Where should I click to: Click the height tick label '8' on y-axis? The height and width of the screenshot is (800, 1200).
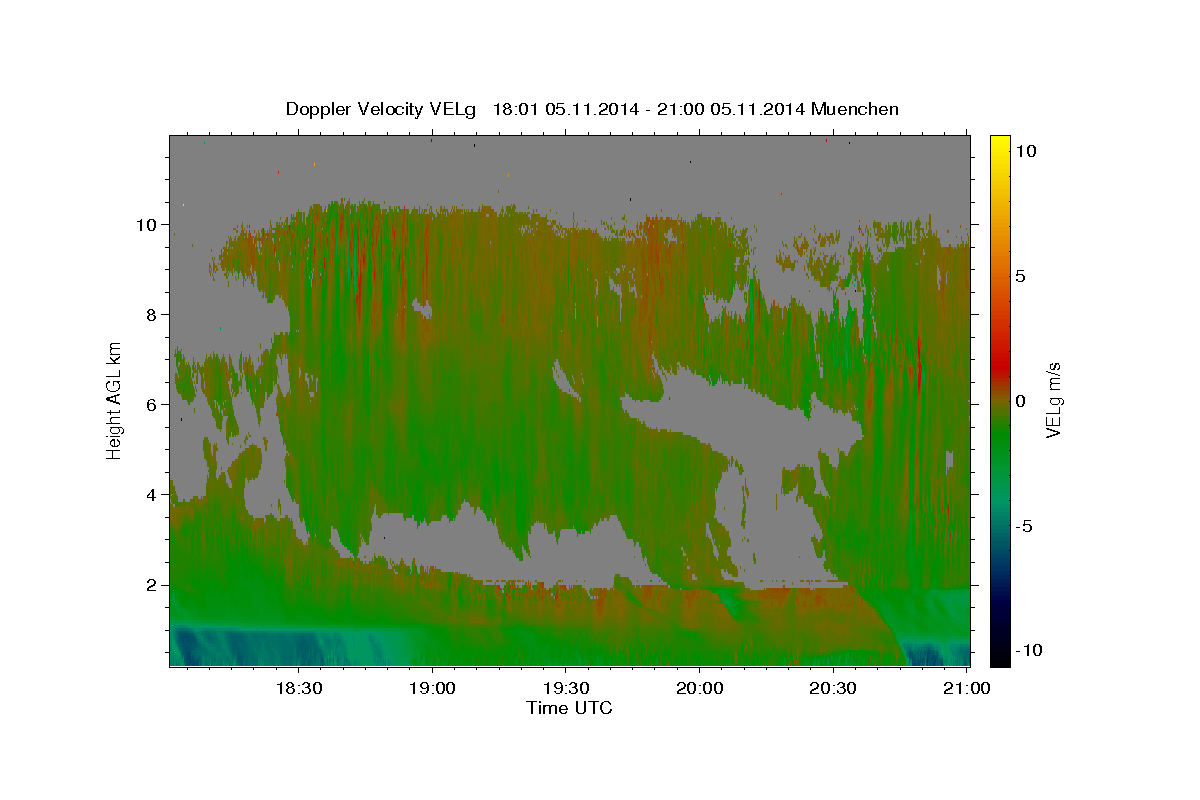click(x=150, y=315)
